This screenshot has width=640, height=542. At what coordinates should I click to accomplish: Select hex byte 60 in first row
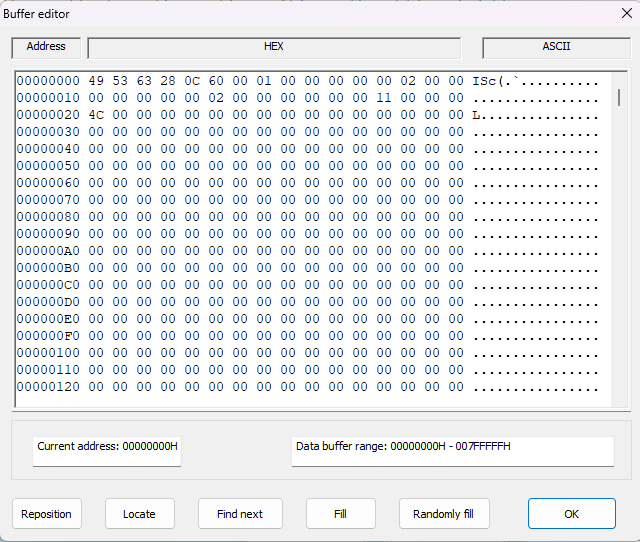click(216, 81)
